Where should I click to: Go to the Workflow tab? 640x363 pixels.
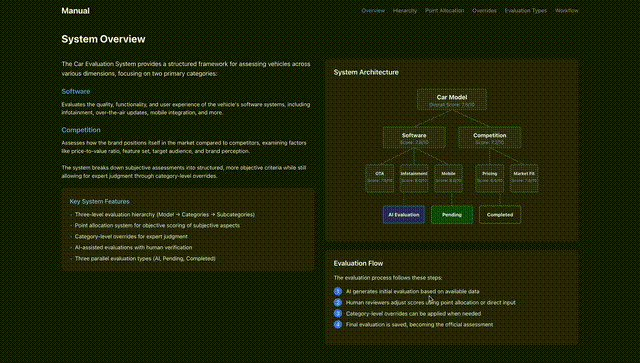click(x=567, y=11)
